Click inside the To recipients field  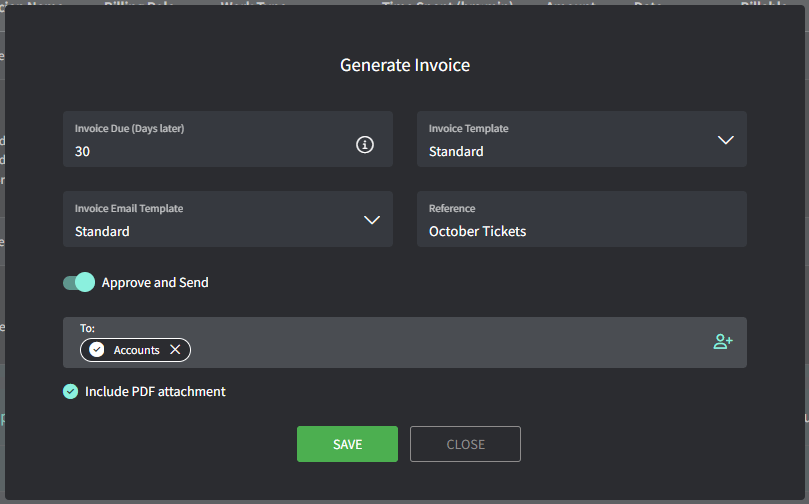404,343
